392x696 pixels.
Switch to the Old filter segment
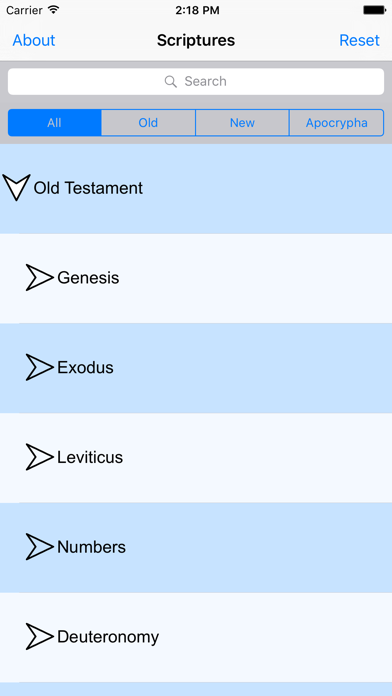tap(148, 123)
